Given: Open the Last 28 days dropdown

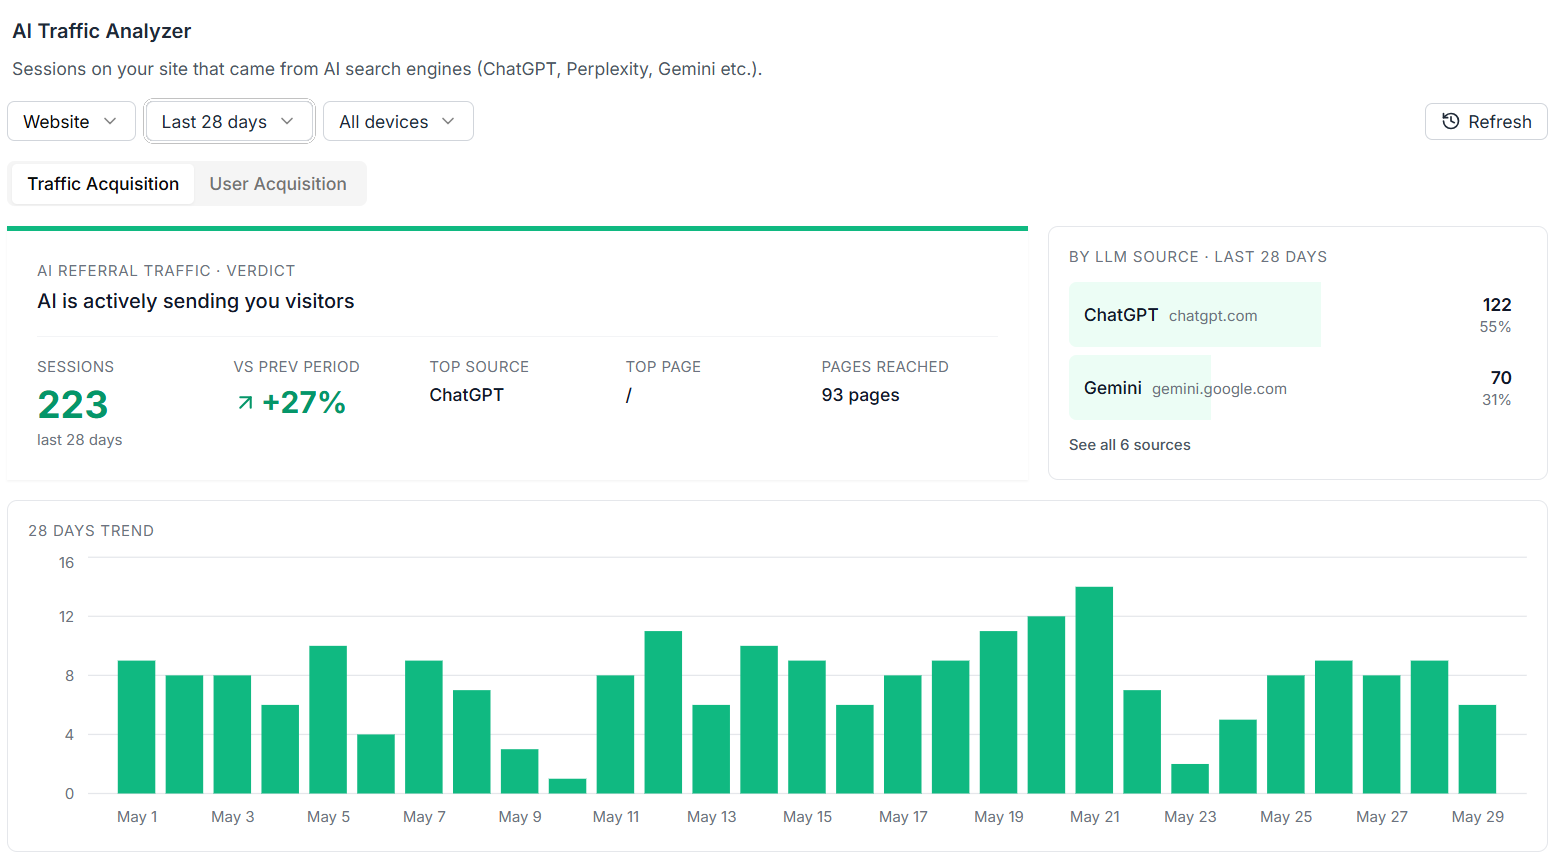Looking at the screenshot, I should click(x=229, y=121).
